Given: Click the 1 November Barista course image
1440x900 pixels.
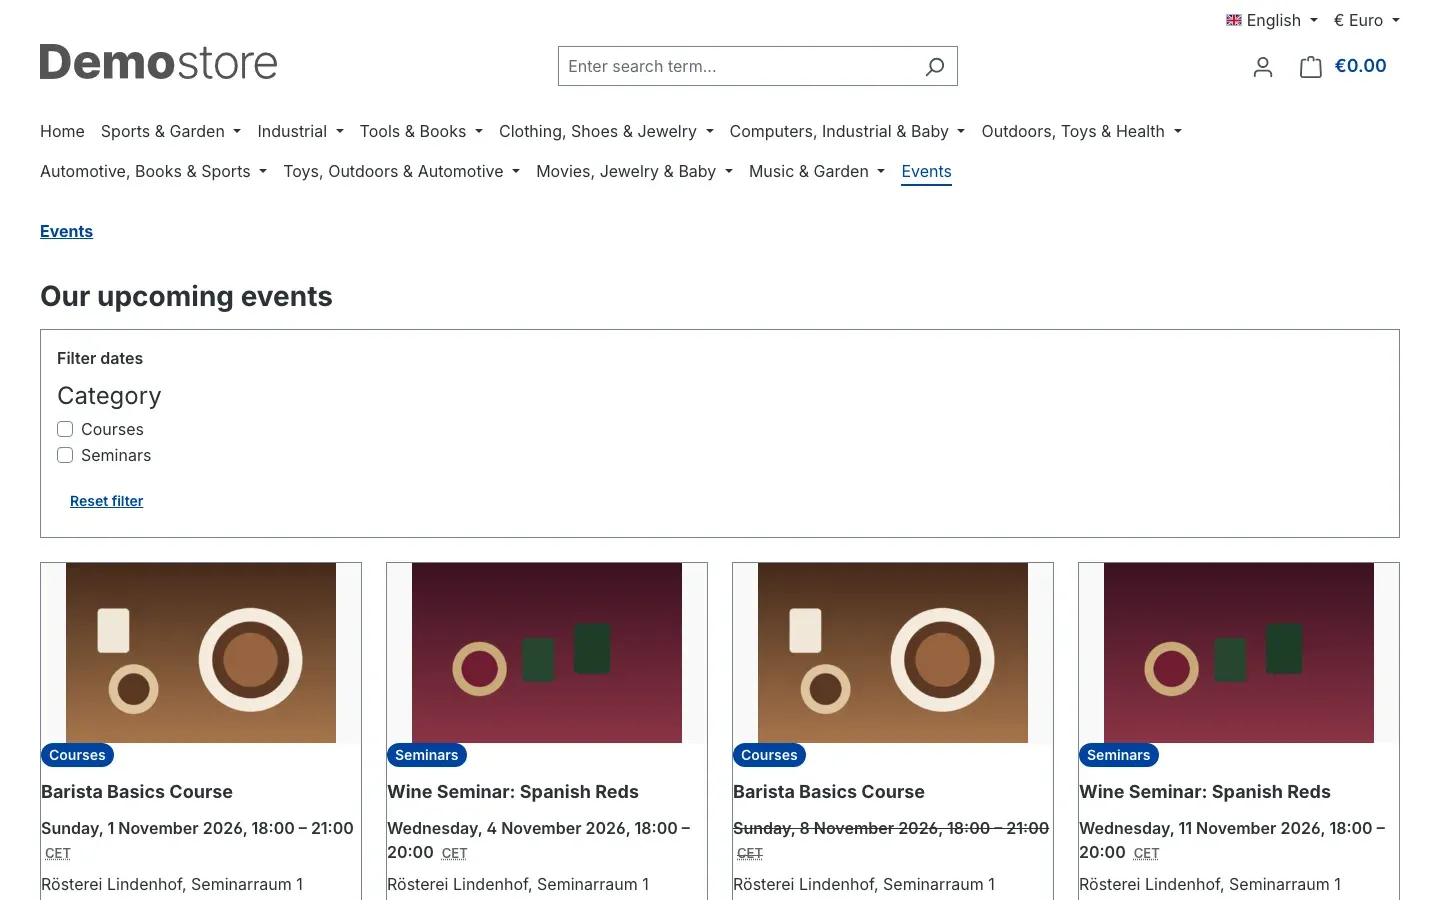Looking at the screenshot, I should tap(201, 653).
